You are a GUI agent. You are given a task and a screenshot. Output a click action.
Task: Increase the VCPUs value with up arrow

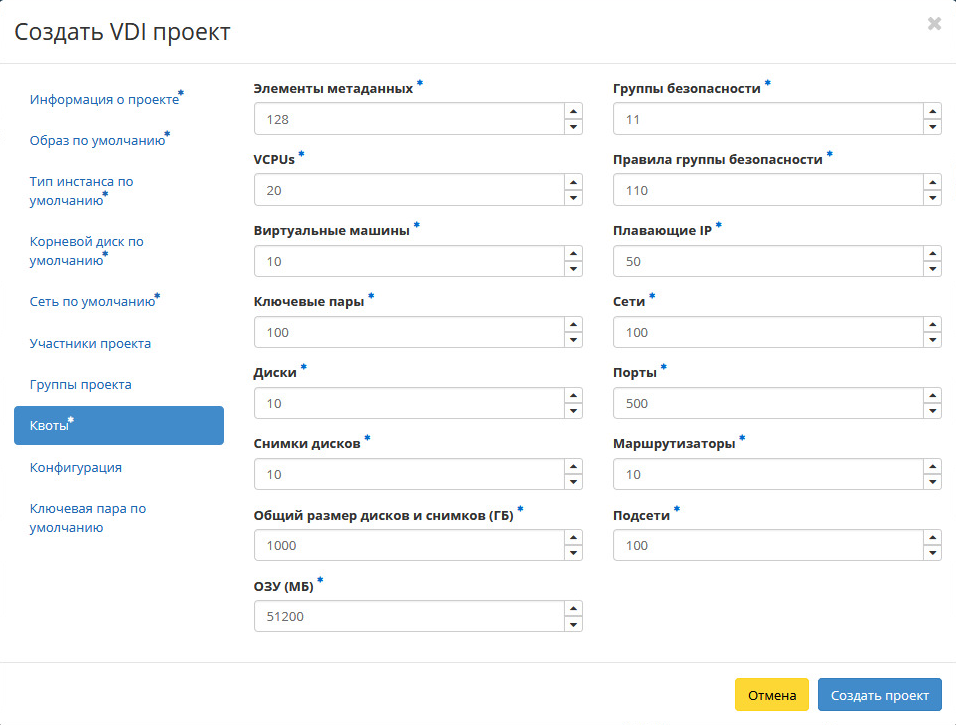[x=573, y=182]
